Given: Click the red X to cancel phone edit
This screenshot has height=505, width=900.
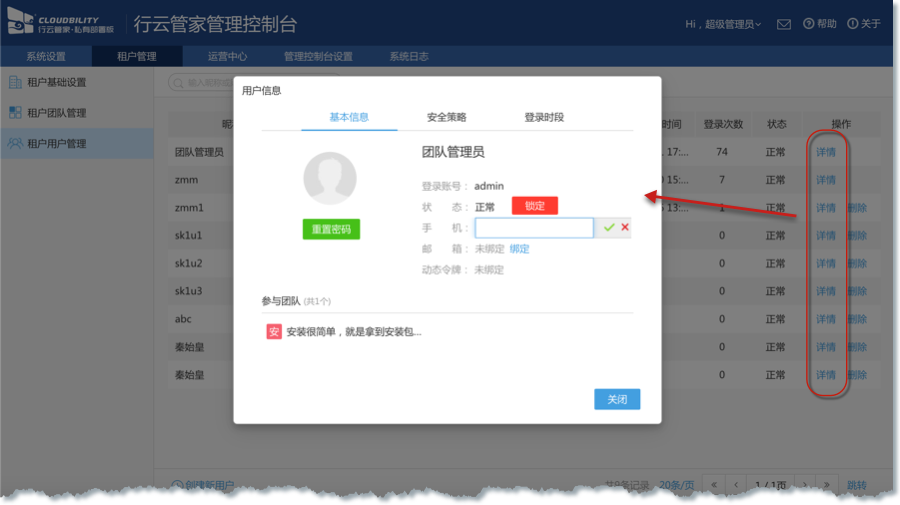Looking at the screenshot, I should [x=625, y=228].
